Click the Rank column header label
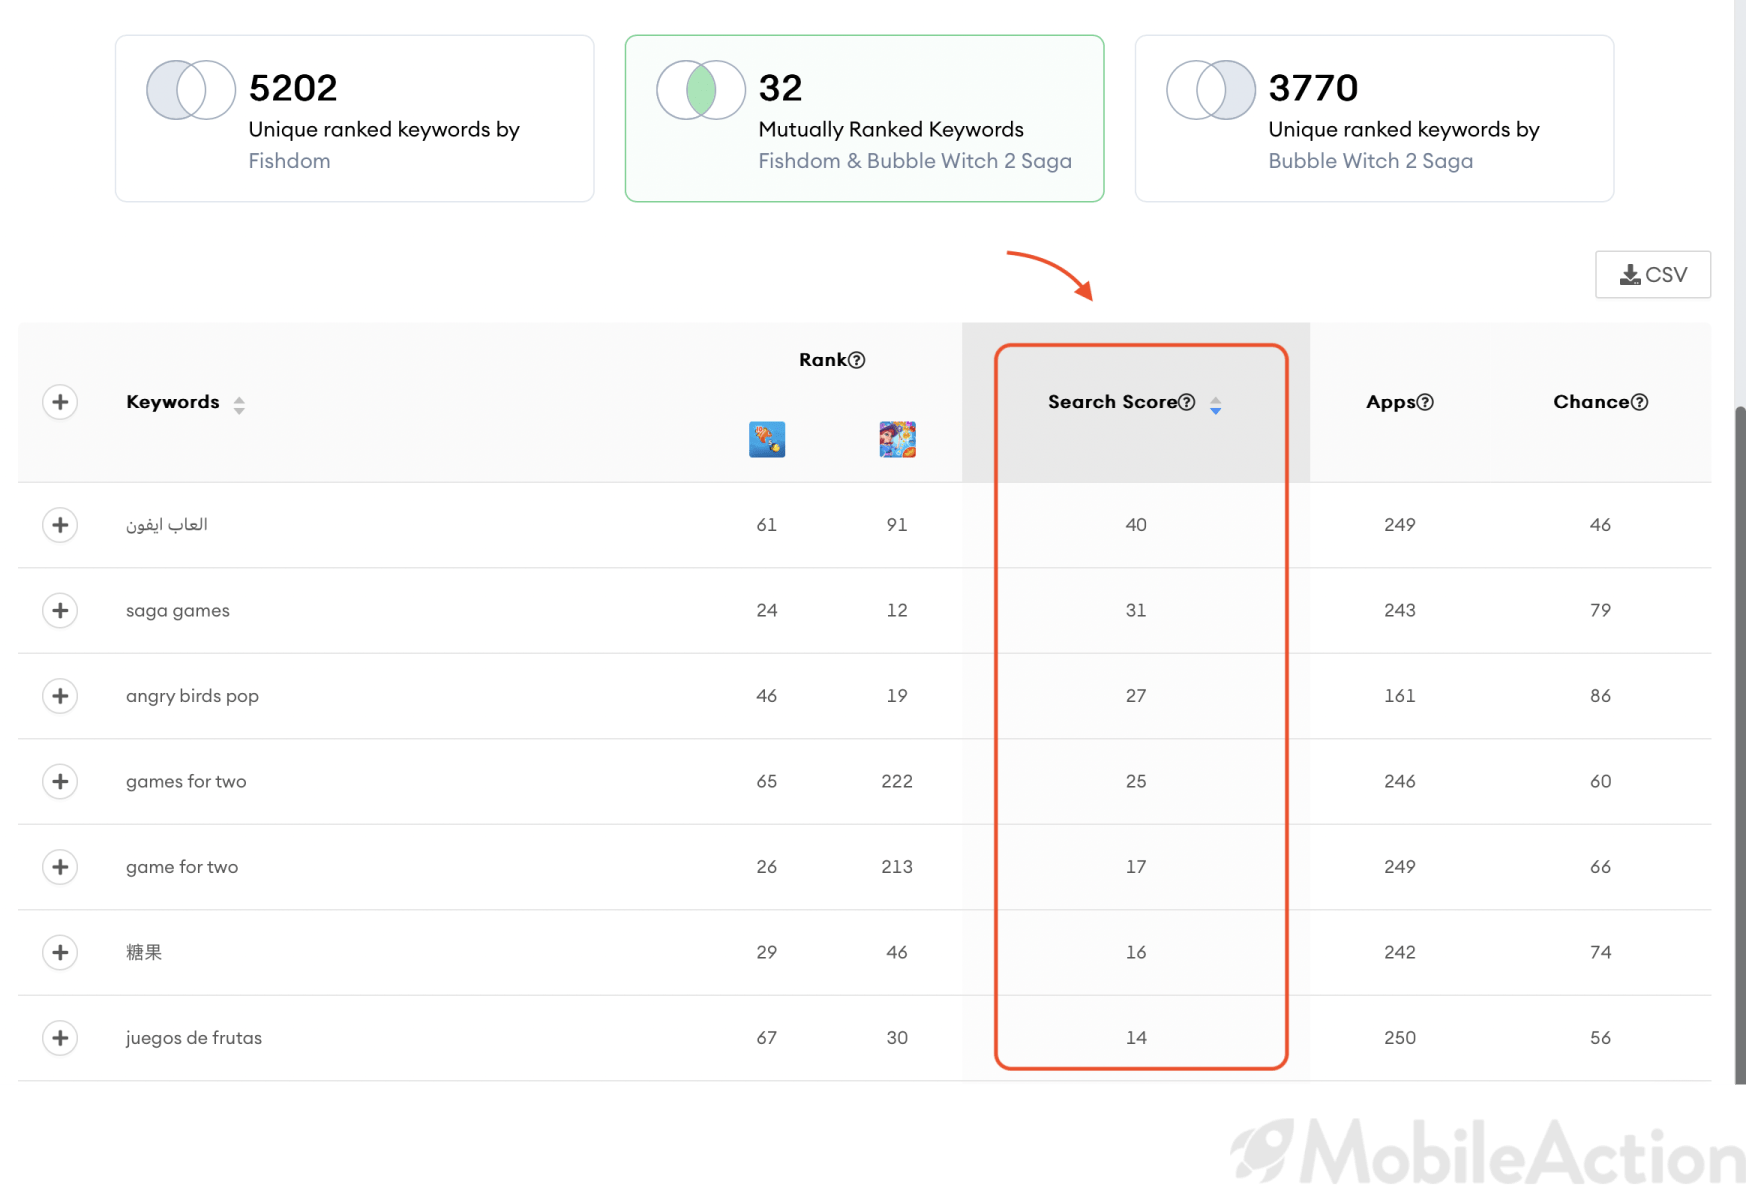The height and width of the screenshot is (1186, 1746). 823,360
